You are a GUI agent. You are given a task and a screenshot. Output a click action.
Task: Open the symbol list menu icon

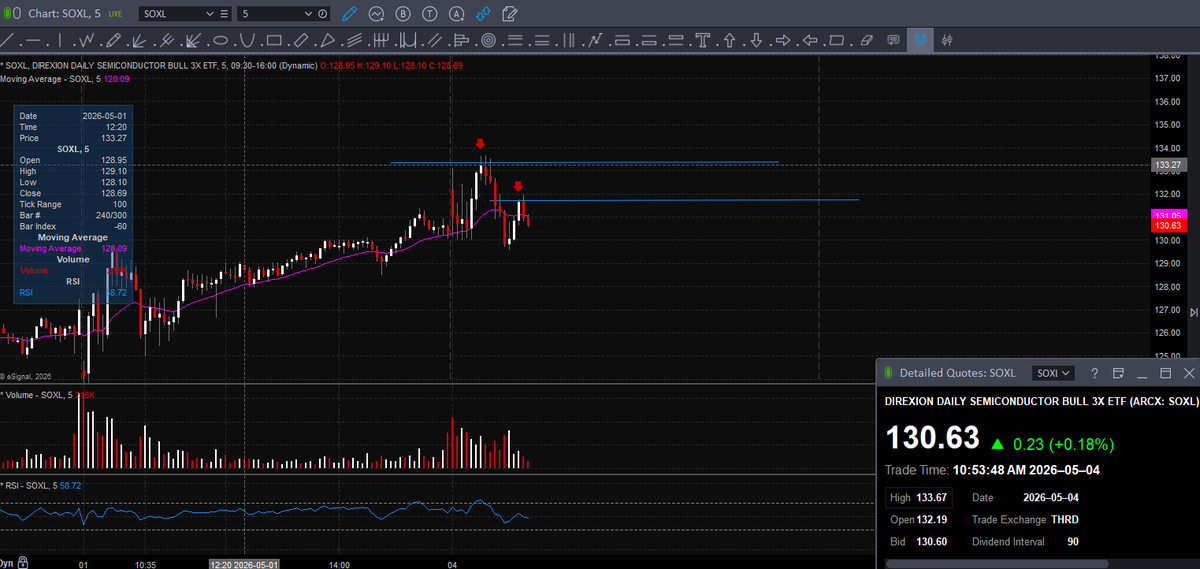tap(224, 14)
